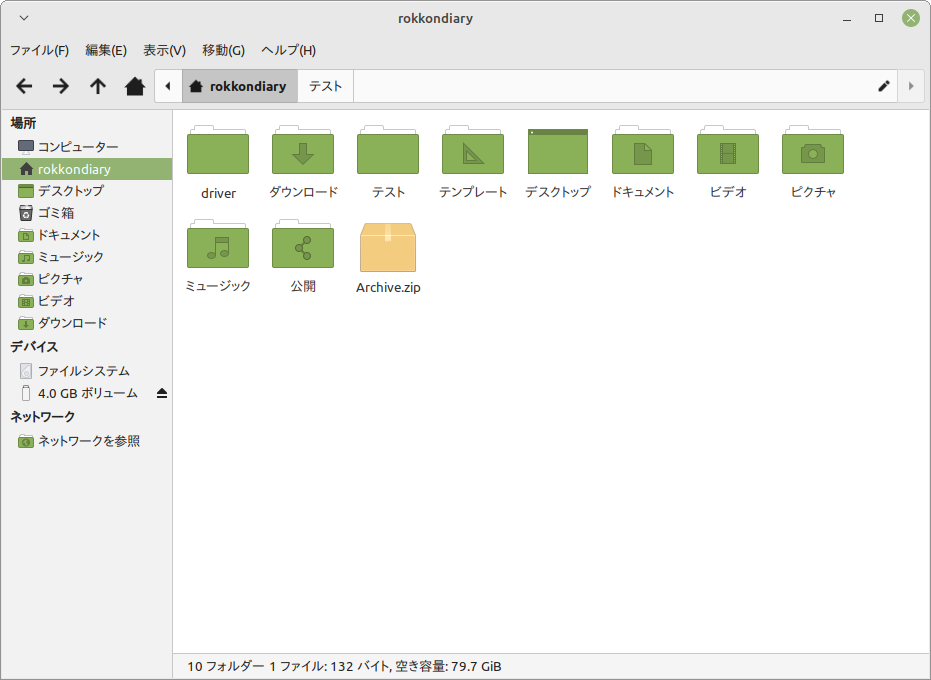931x680 pixels.
Task: Close the rokkondiary window
Action: (x=910, y=18)
